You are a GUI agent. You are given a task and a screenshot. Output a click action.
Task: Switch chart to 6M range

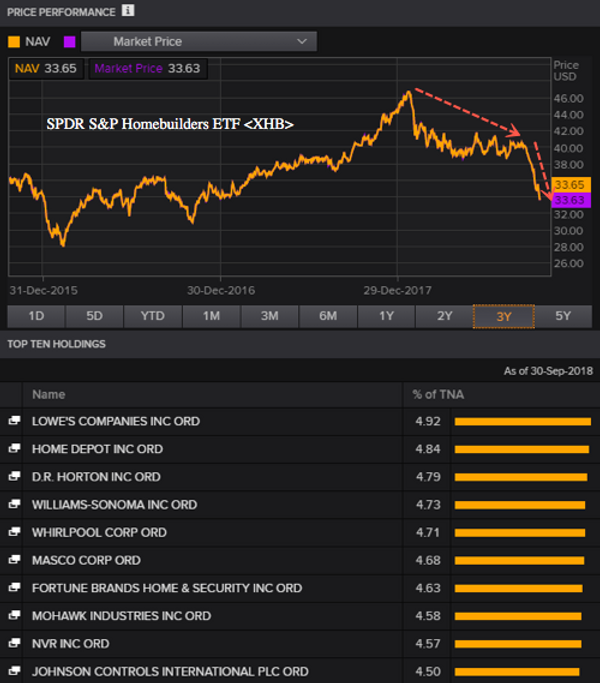click(328, 316)
